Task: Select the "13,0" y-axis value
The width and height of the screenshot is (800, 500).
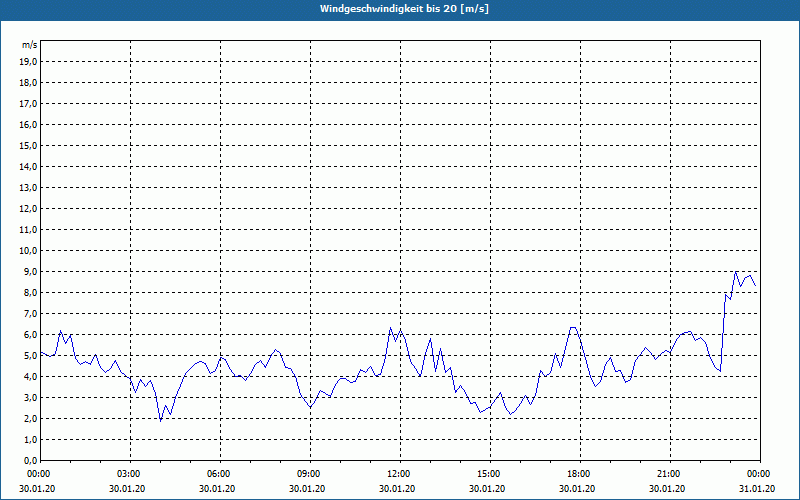Action: [28, 188]
